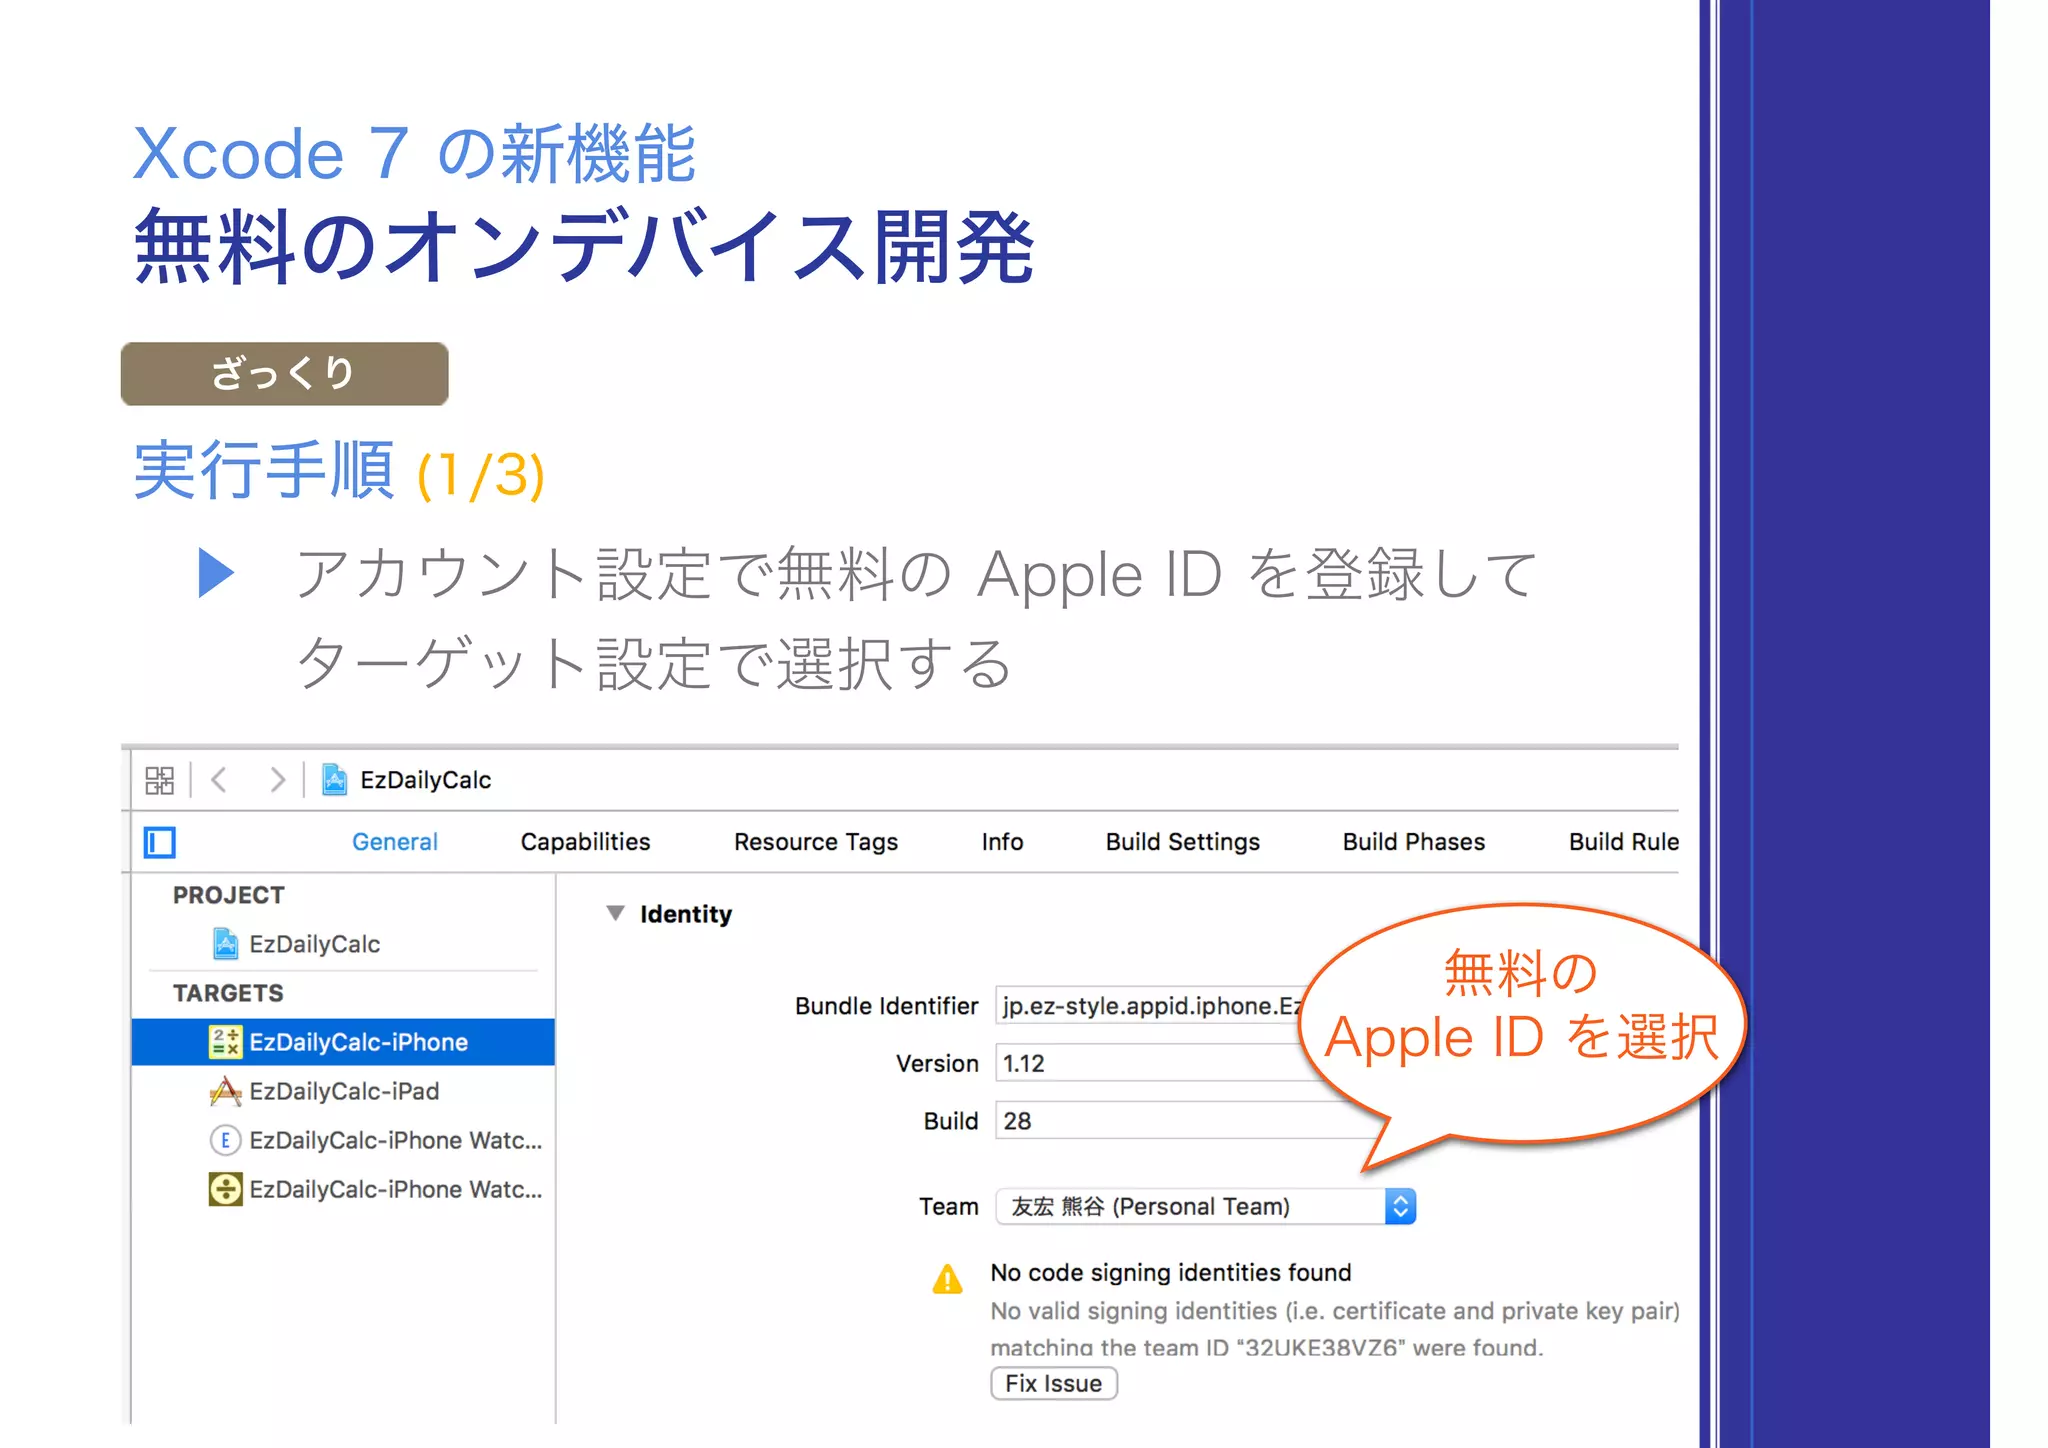Screen dimensions: 2048x1448
Task: Click the EzDailyCalc project icon in jump bar
Action: pos(335,779)
